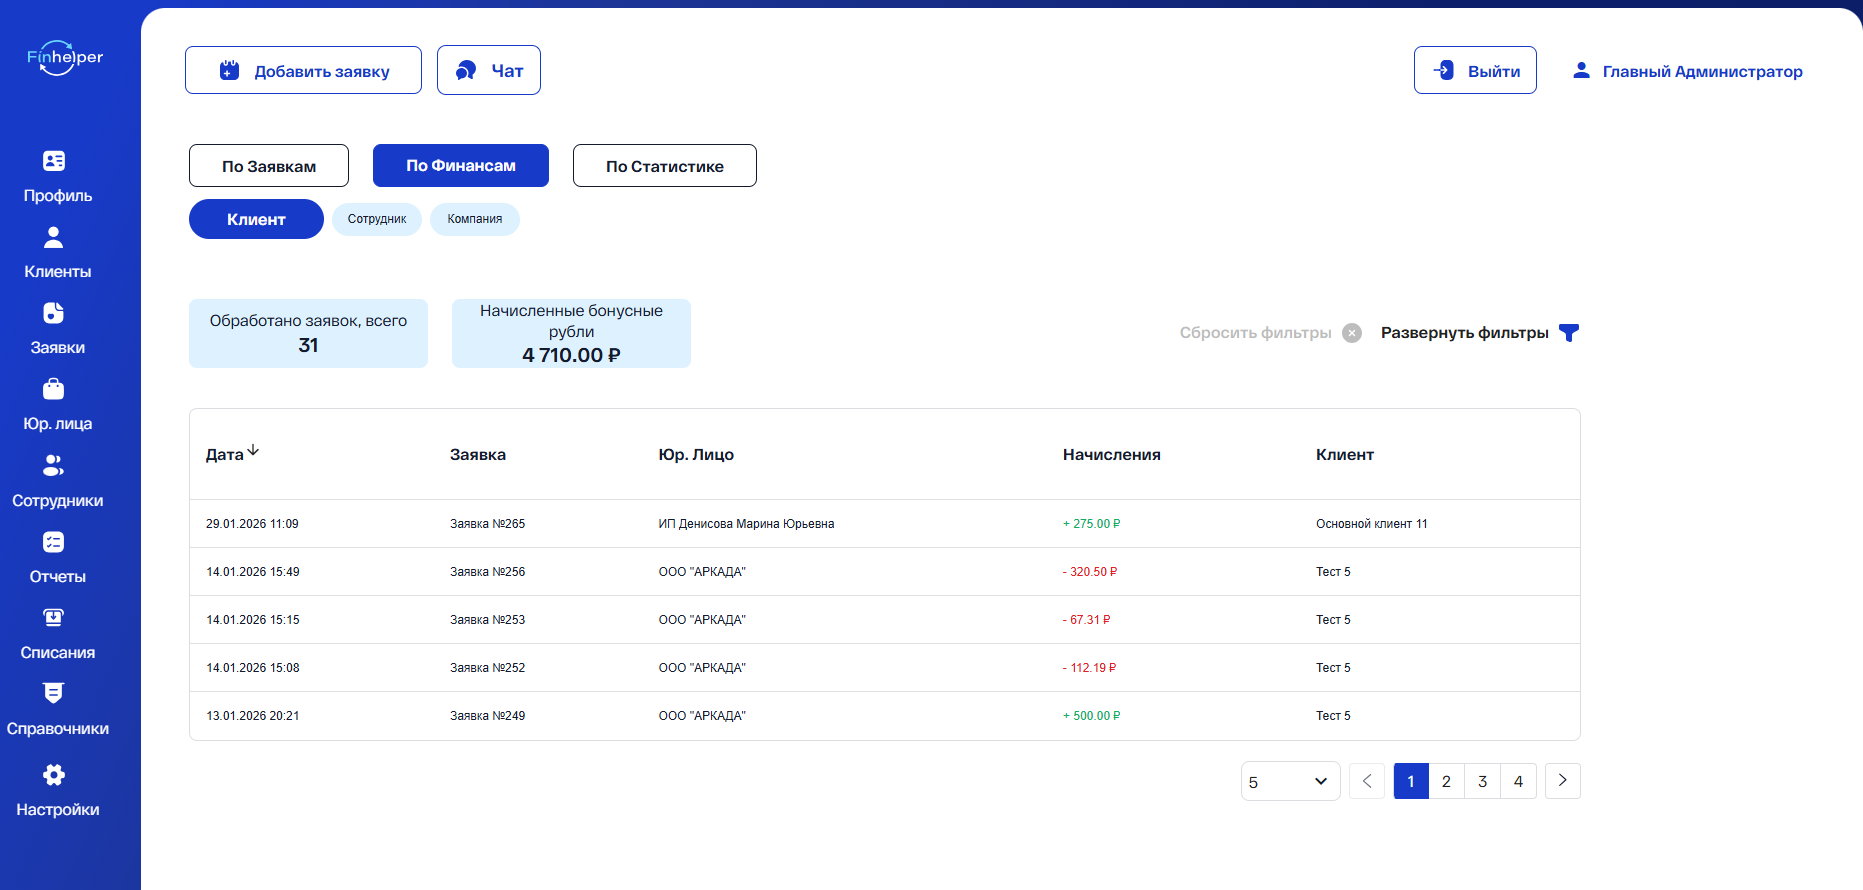Screen dimensions: 1863x890
Task: Open Справочники sidebar icon
Action: 54,693
